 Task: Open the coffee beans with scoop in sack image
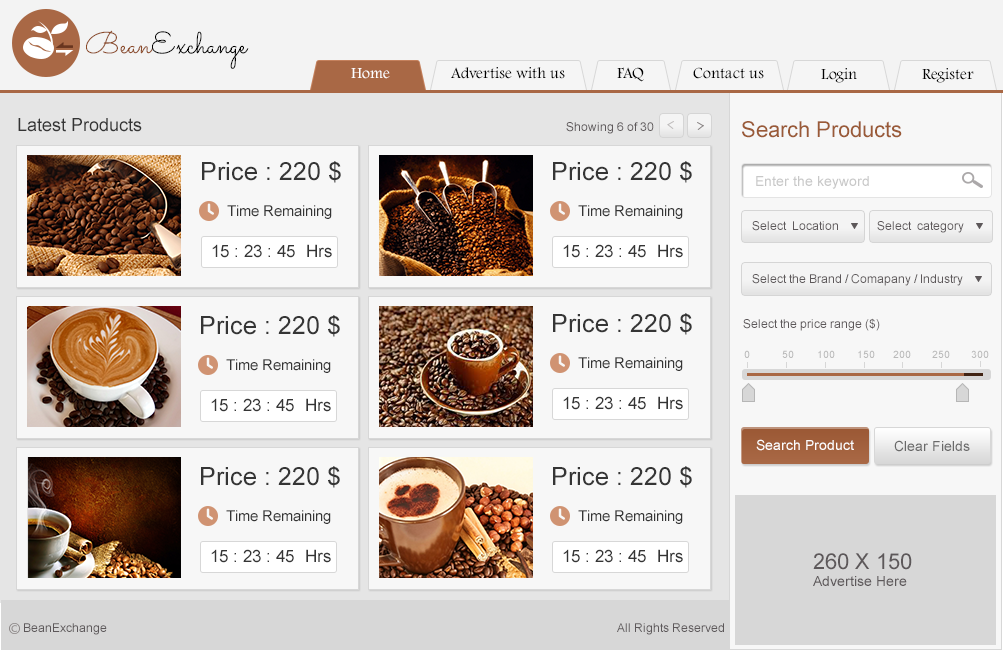(104, 216)
